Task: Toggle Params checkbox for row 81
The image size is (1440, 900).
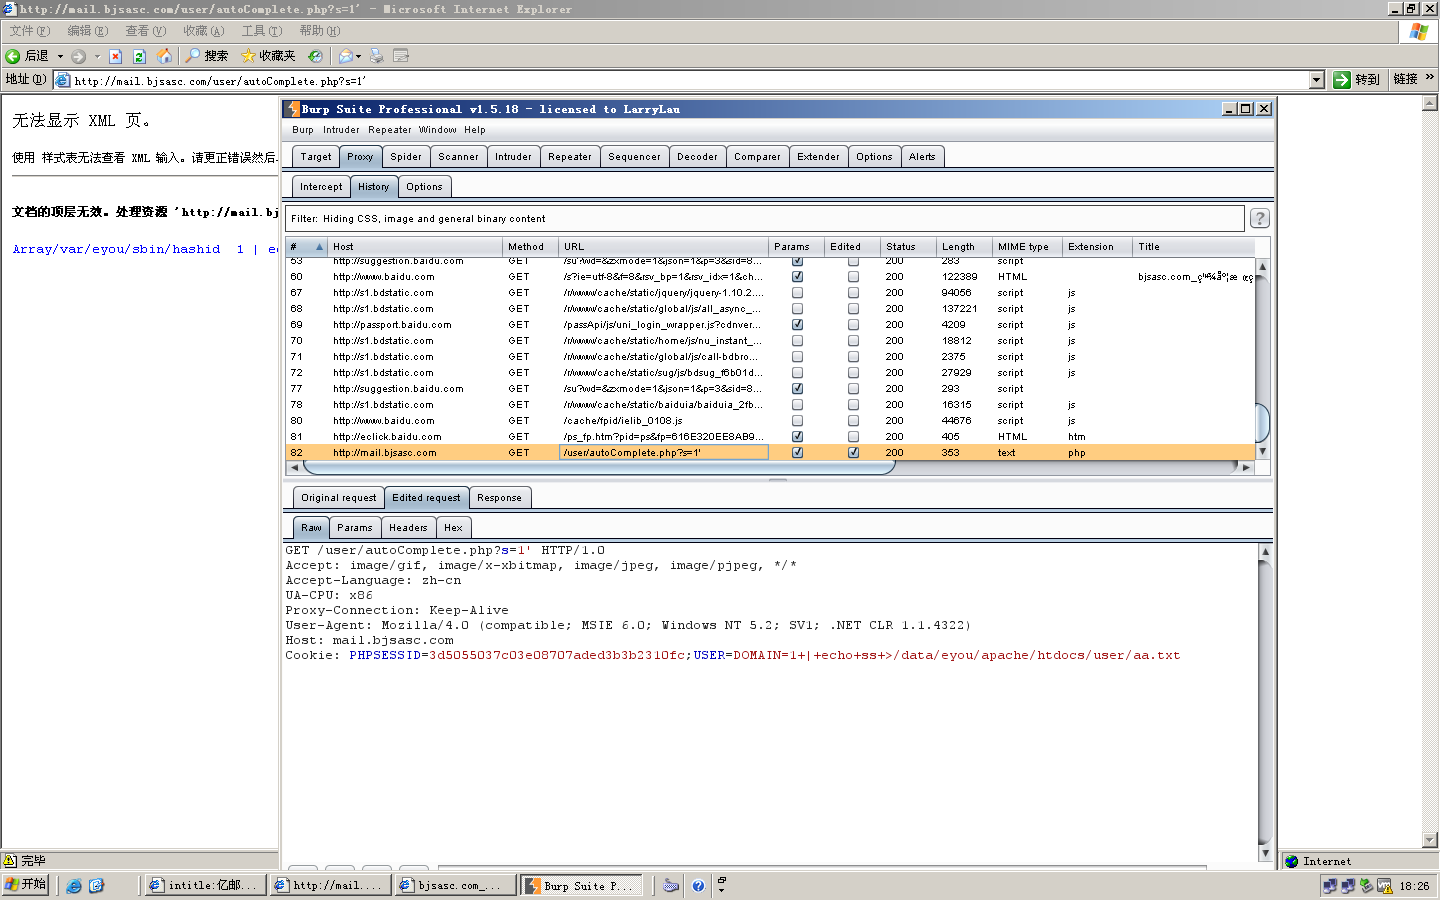Action: 797,436
